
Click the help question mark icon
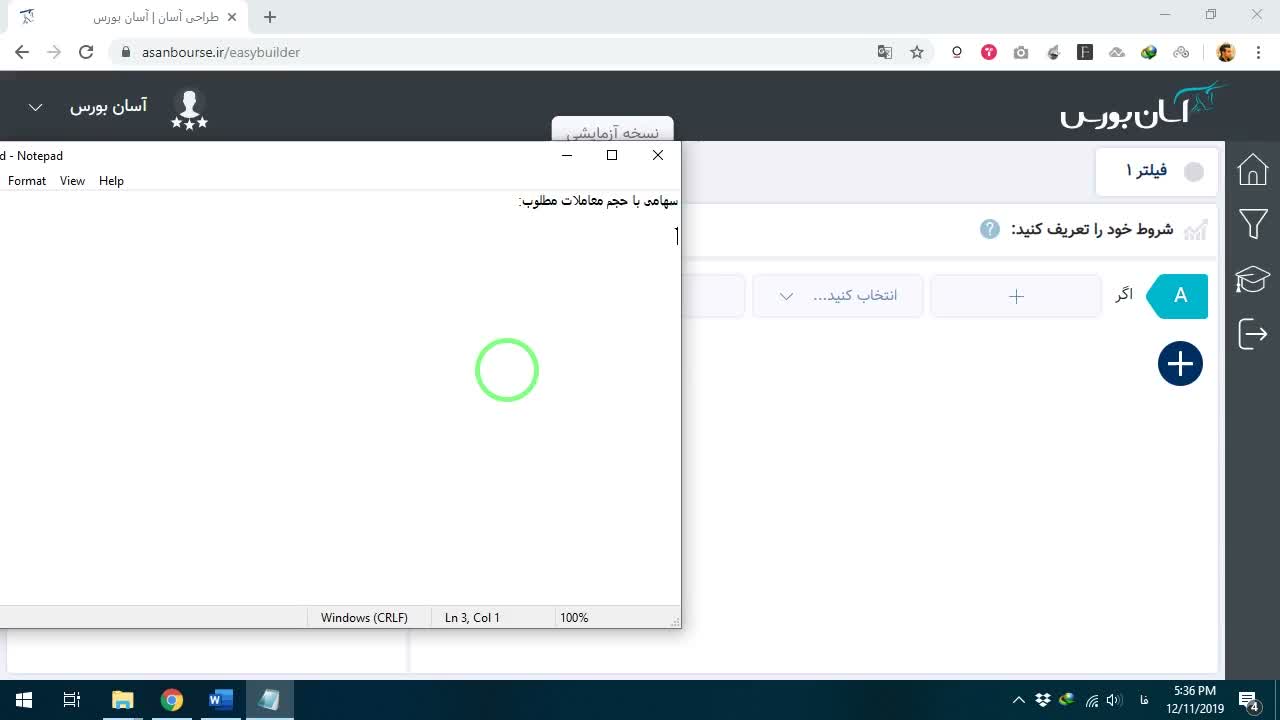(x=990, y=229)
